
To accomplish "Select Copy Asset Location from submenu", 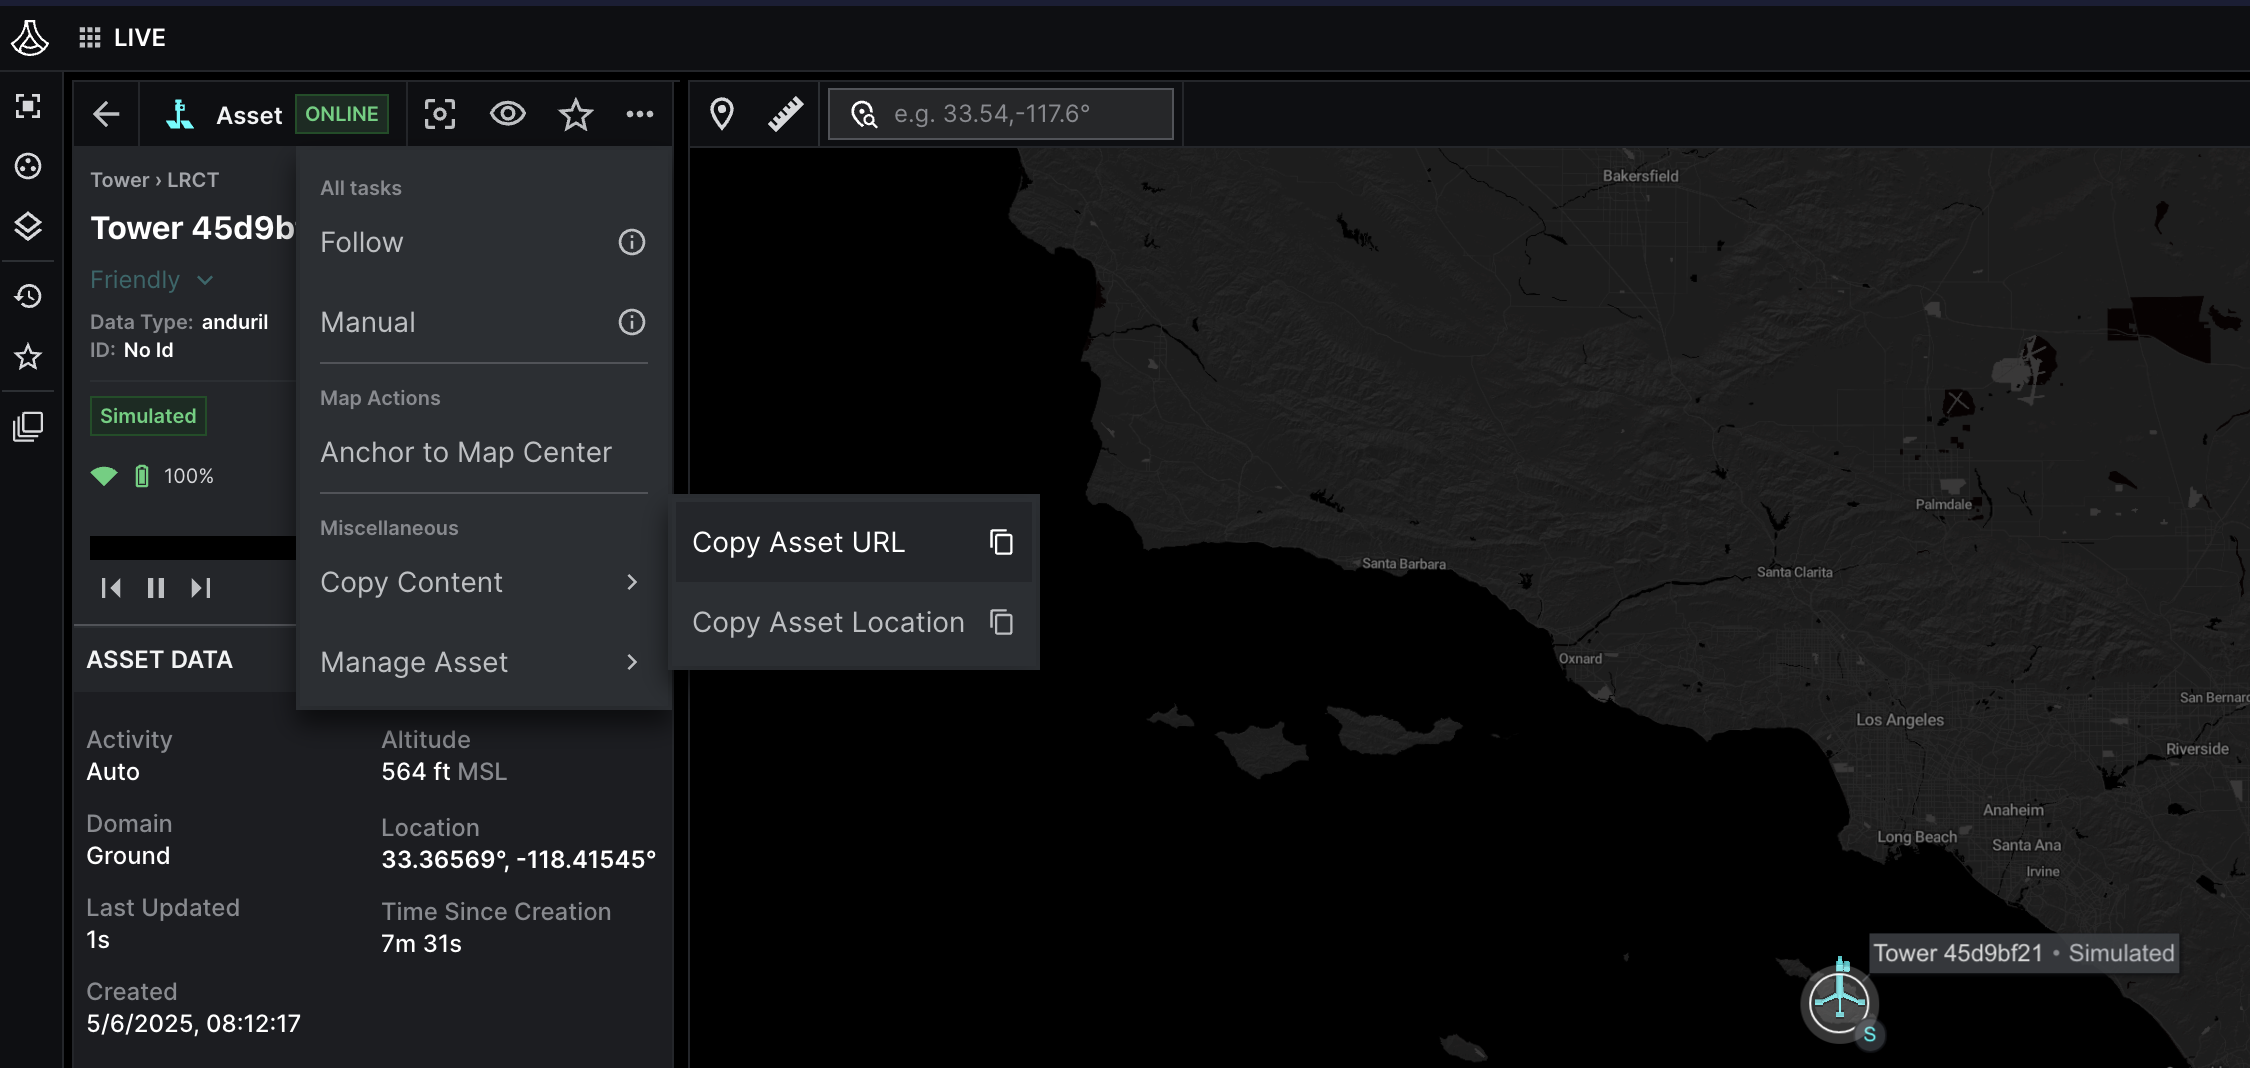I will point(828,621).
